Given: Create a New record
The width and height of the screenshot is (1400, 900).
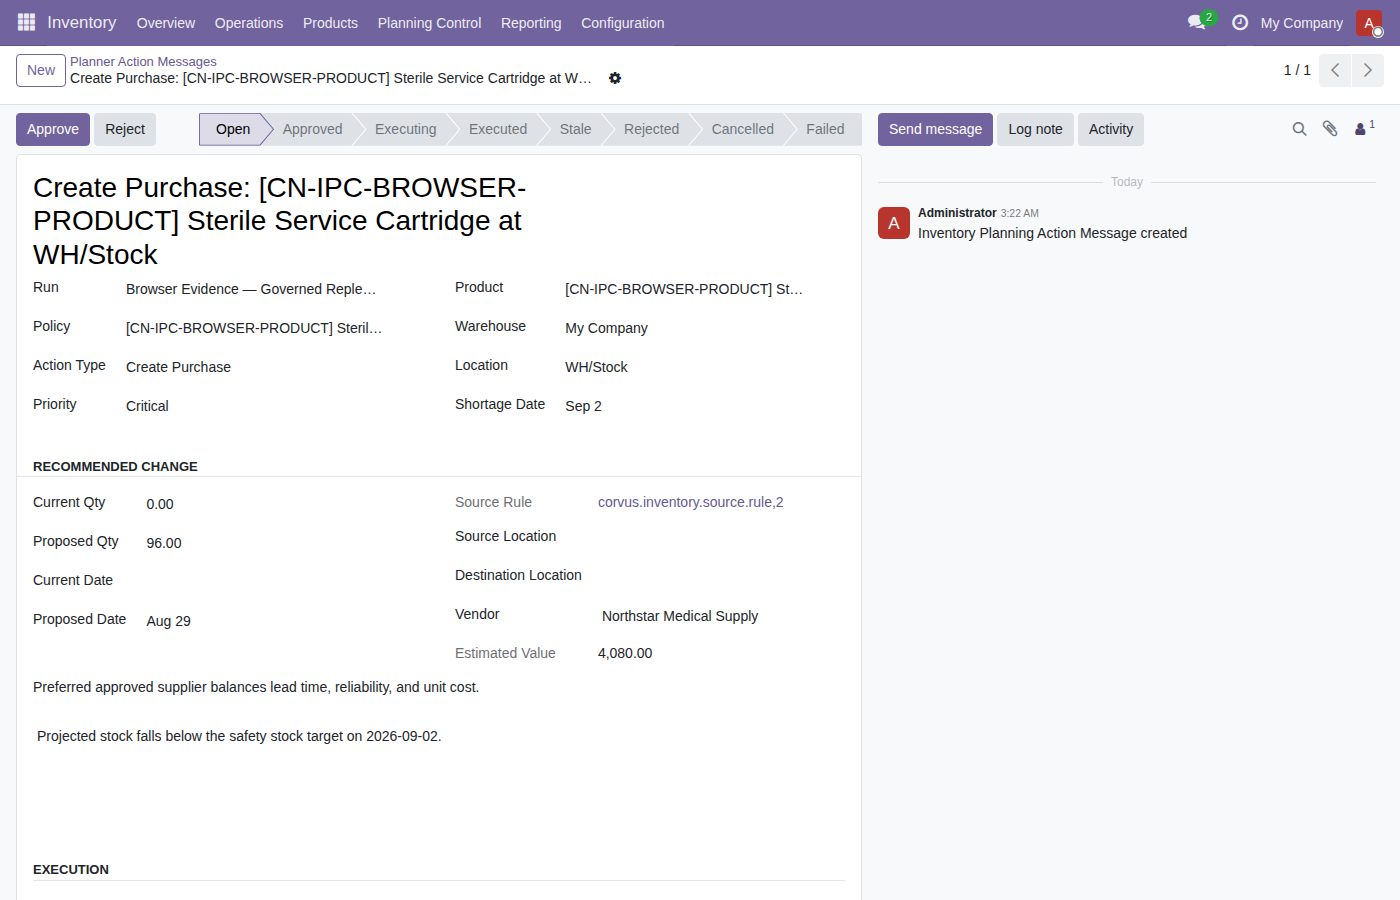Looking at the screenshot, I should [x=41, y=70].
